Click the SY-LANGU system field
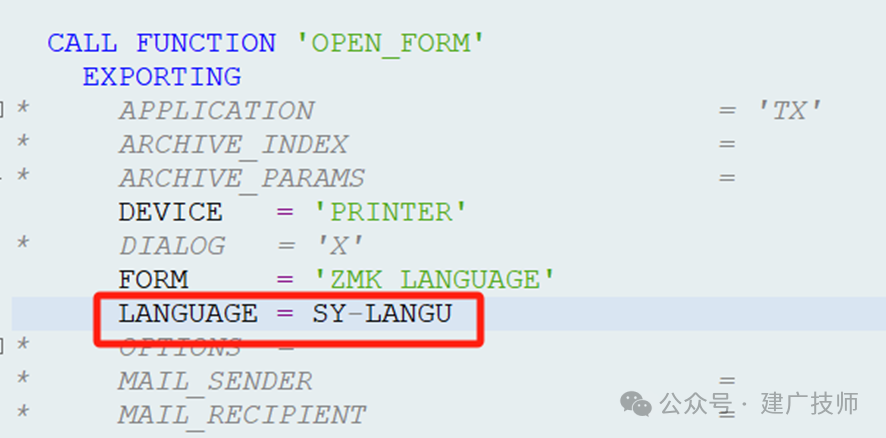Viewport: 886px width, 438px height. pos(383,314)
